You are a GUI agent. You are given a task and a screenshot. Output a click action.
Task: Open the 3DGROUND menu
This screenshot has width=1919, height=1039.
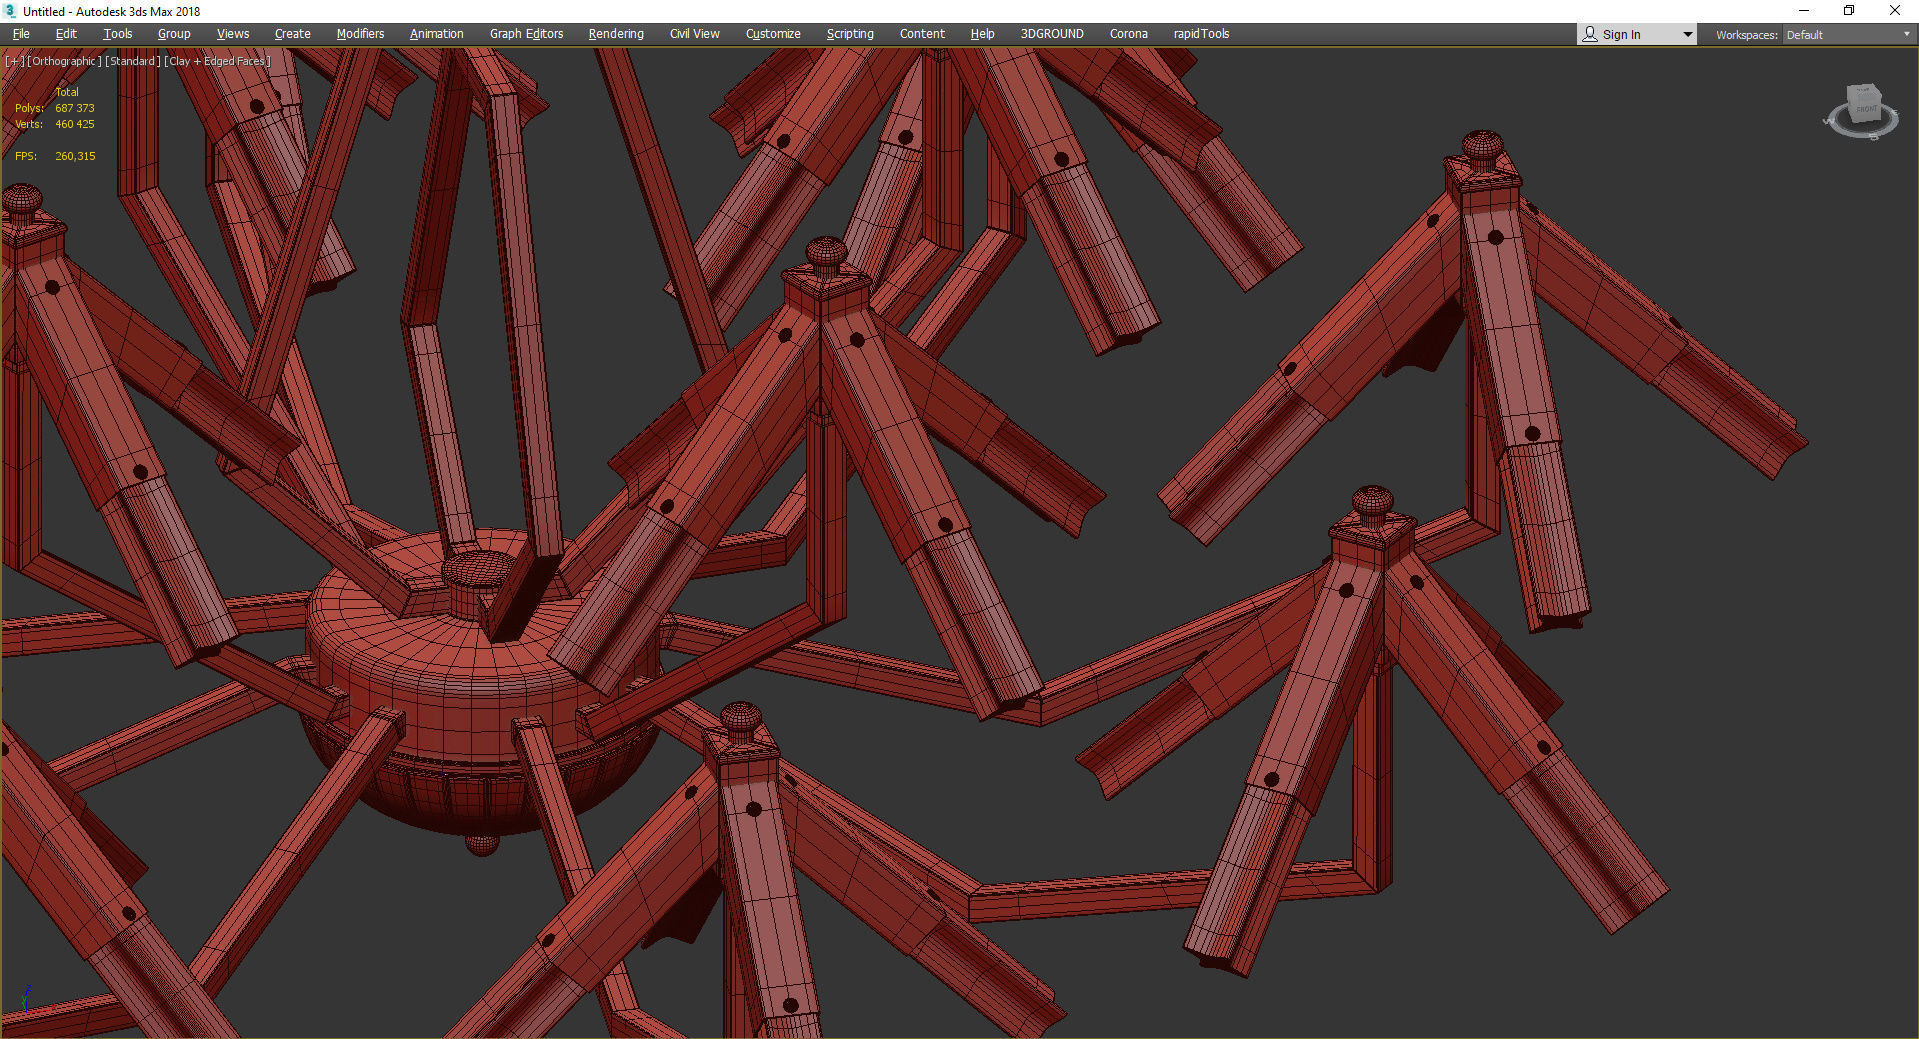[1051, 34]
